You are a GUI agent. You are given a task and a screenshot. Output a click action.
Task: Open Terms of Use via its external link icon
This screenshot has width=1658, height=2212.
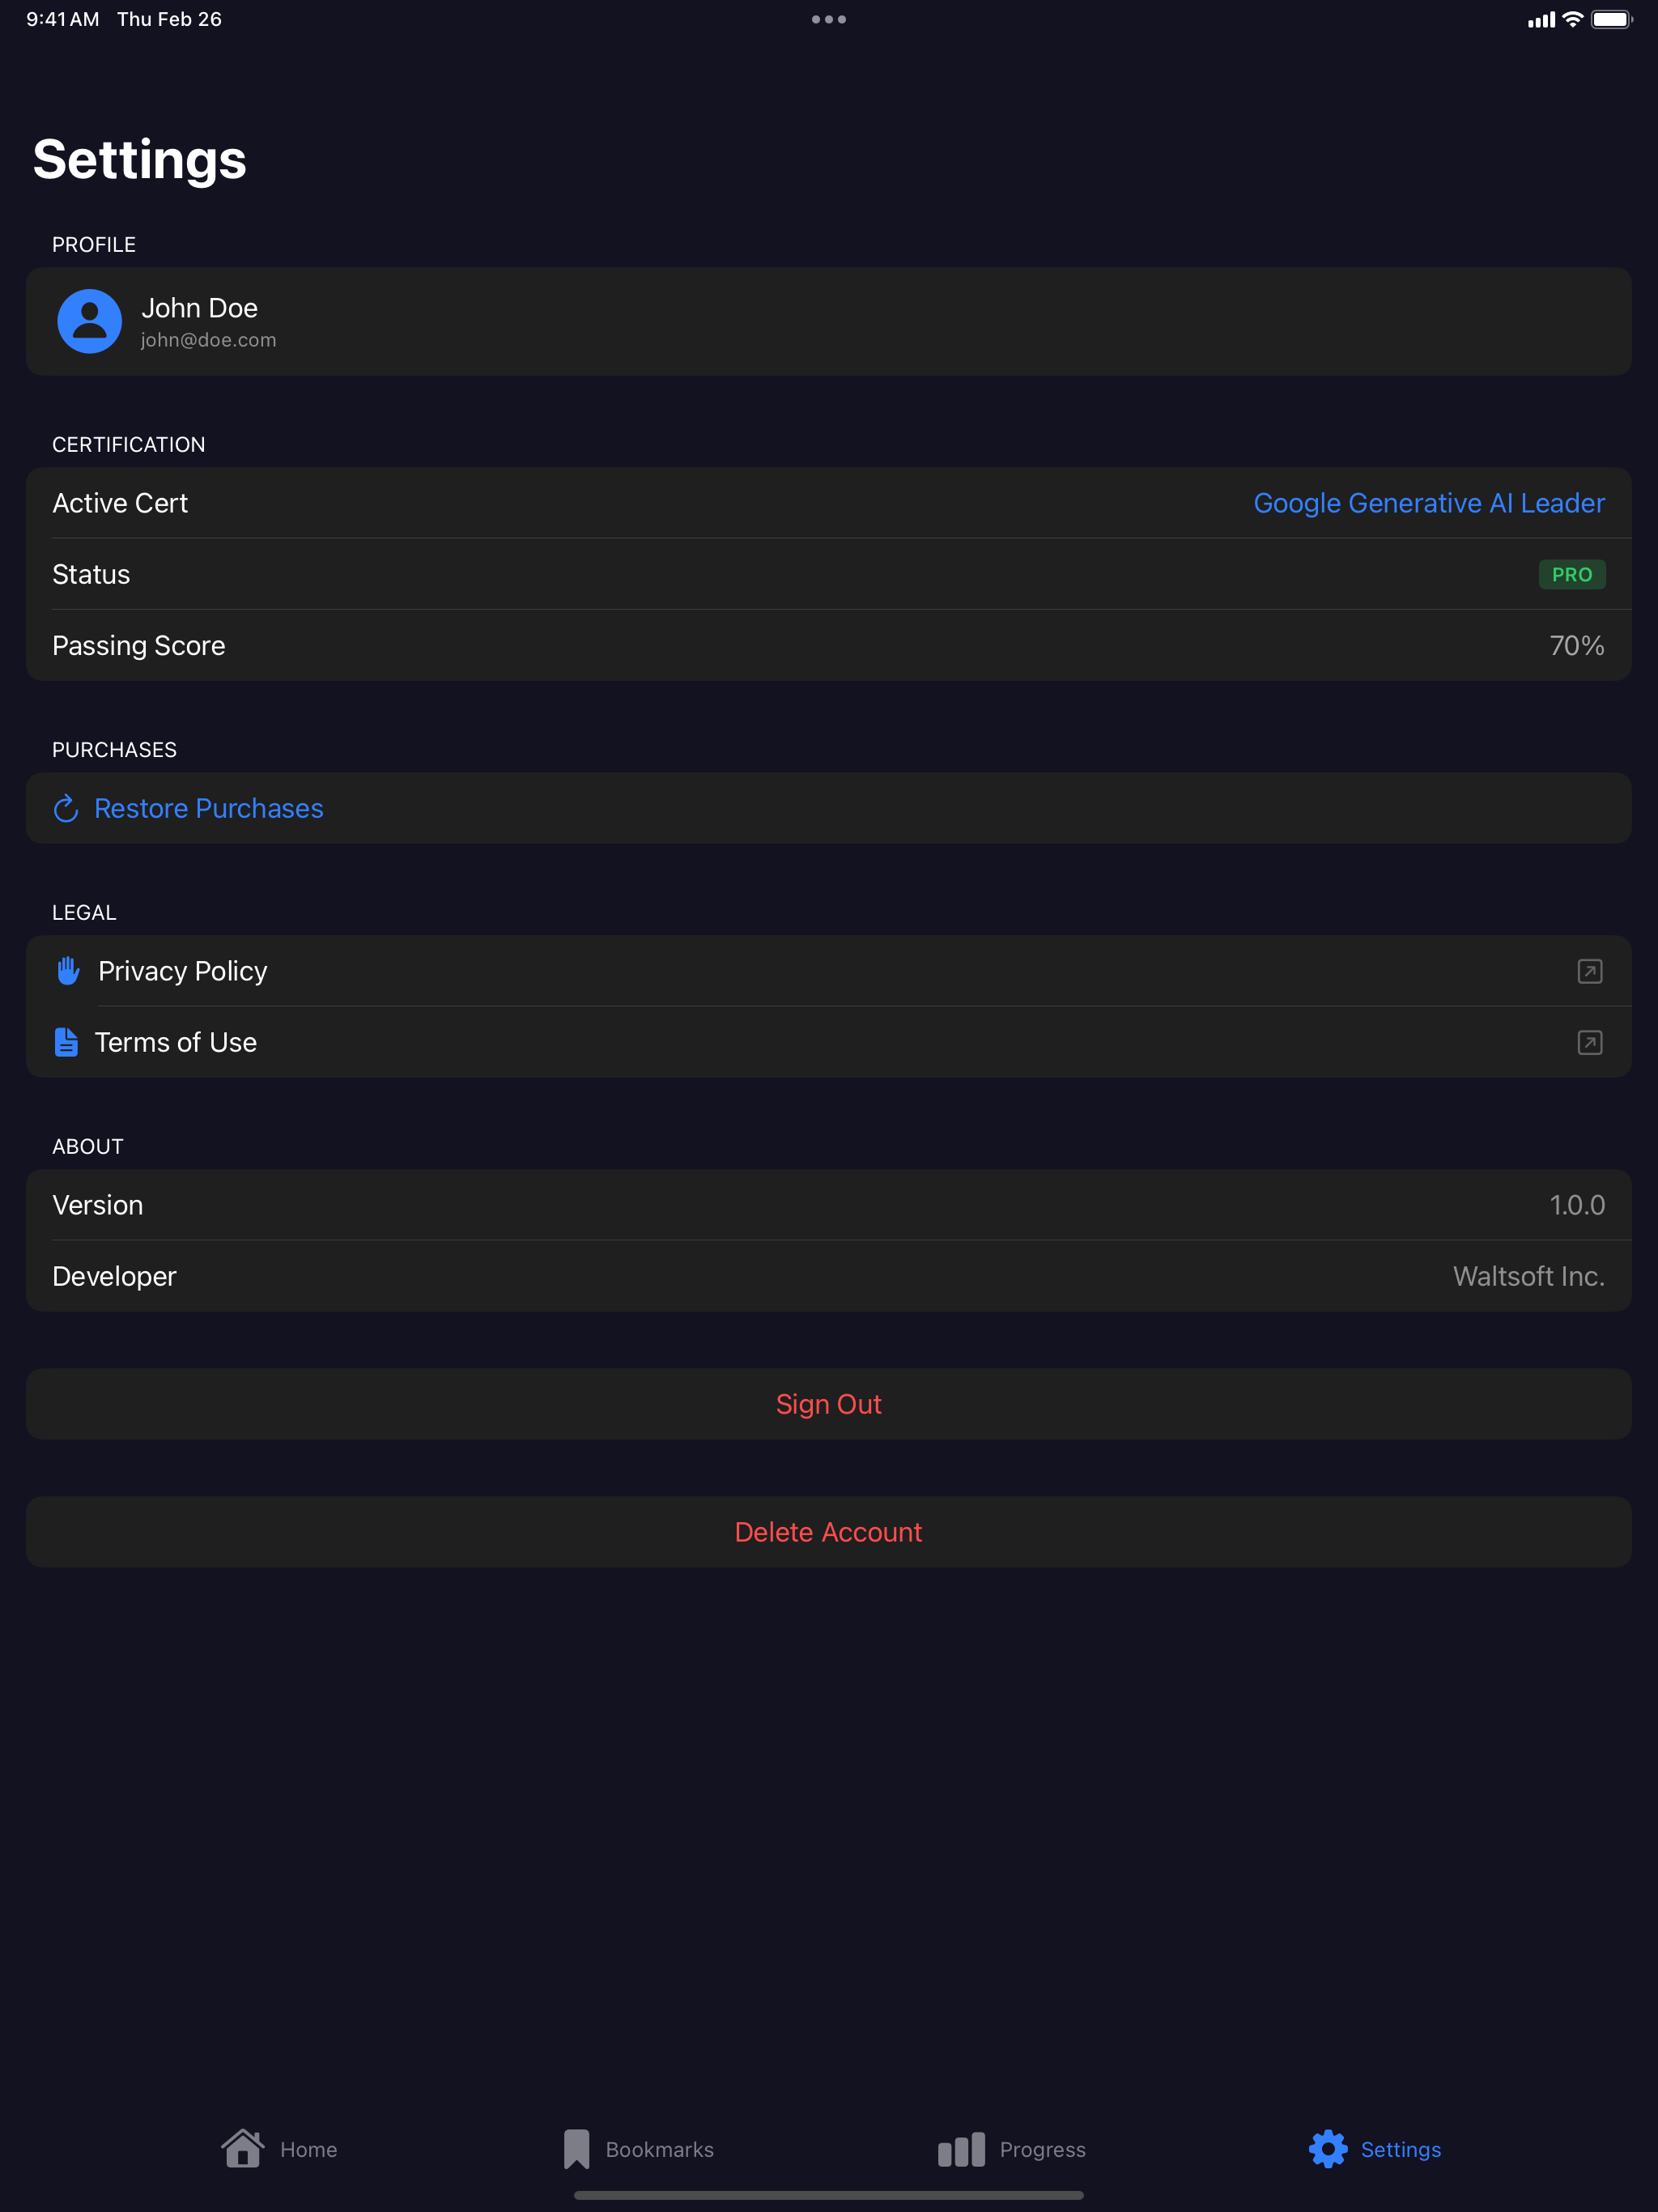(x=1590, y=1041)
